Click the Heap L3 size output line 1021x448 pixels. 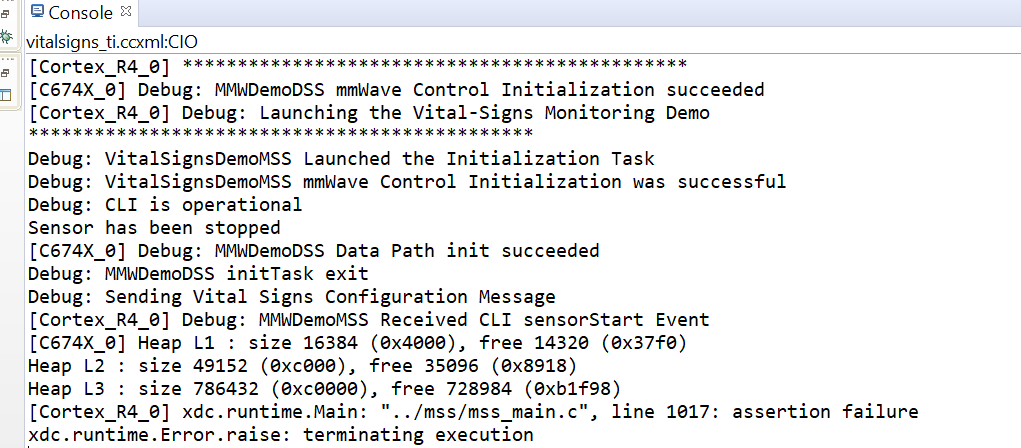[324, 389]
